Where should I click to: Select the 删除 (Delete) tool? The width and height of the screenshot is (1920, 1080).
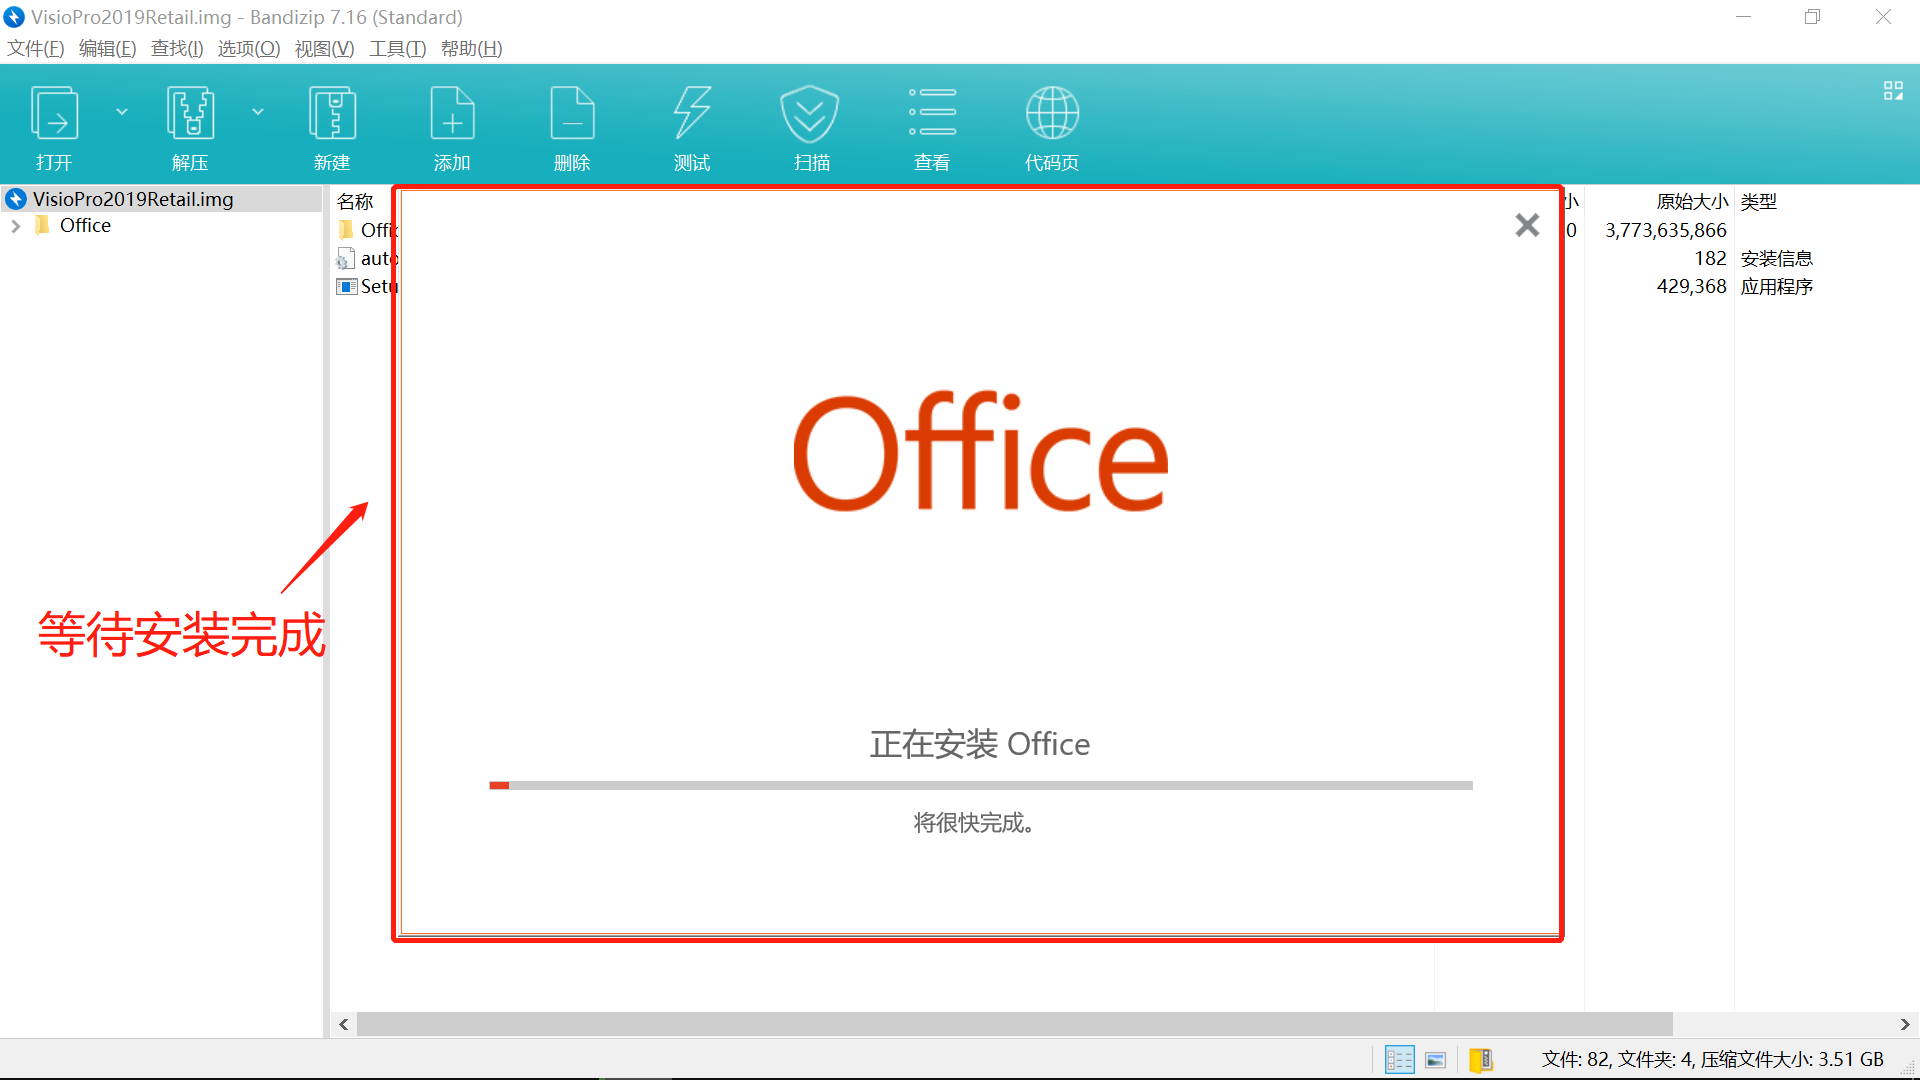point(572,125)
